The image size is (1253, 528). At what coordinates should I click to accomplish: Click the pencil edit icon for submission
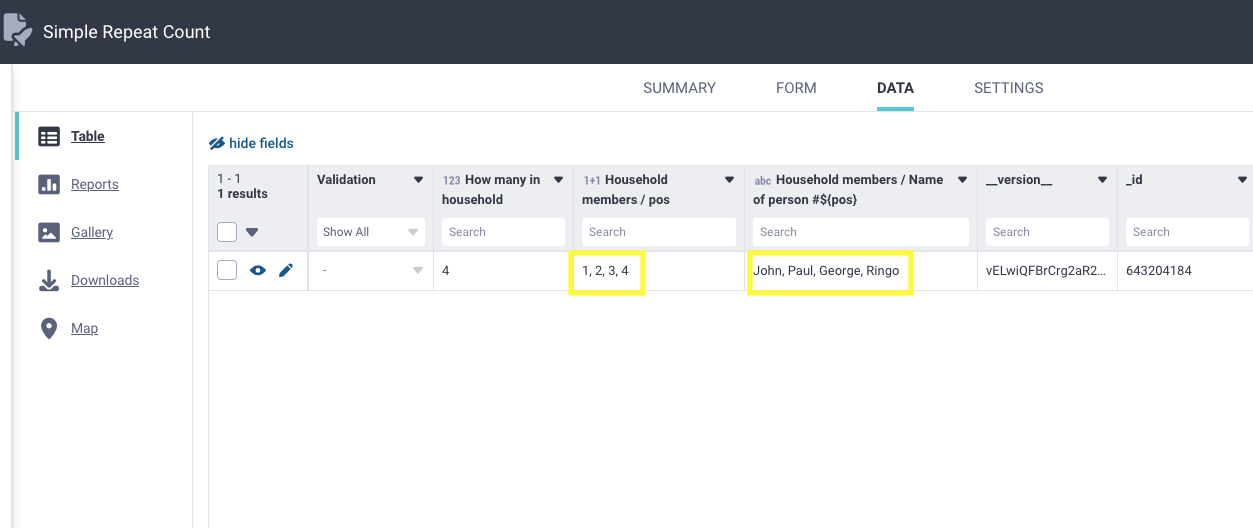click(286, 270)
